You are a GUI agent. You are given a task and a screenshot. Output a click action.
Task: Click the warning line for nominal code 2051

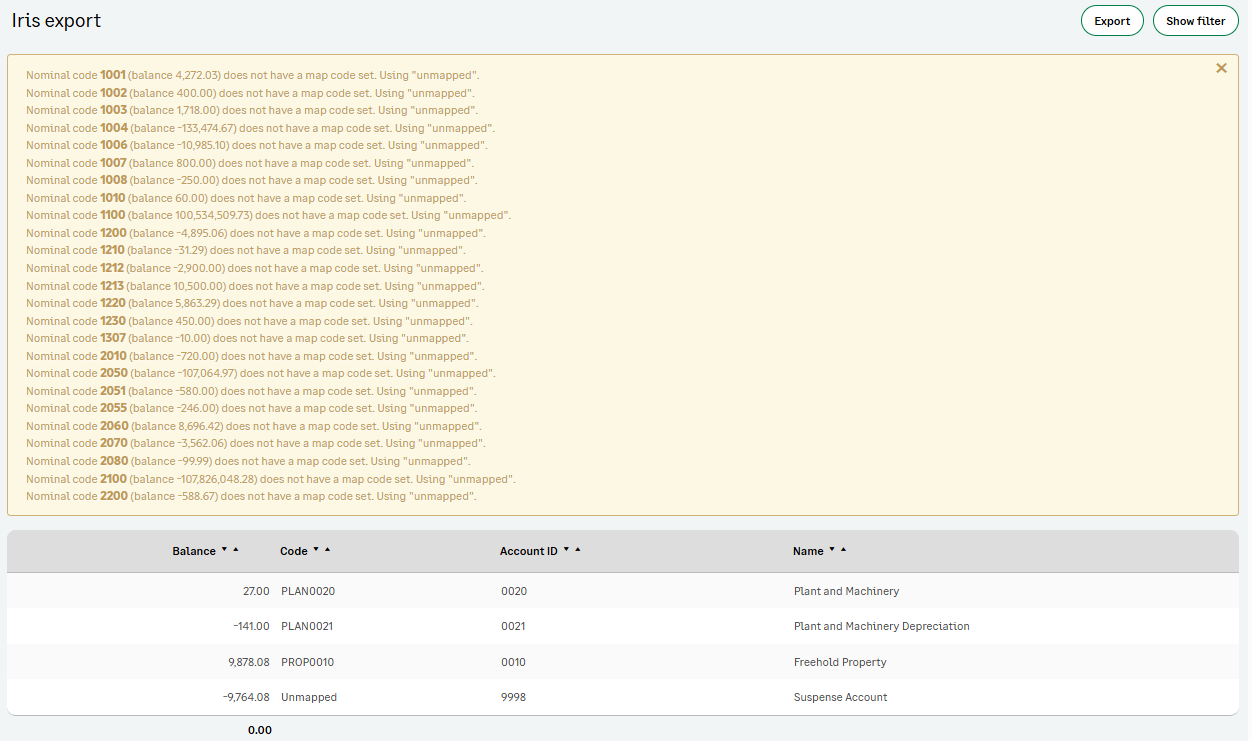[252, 391]
